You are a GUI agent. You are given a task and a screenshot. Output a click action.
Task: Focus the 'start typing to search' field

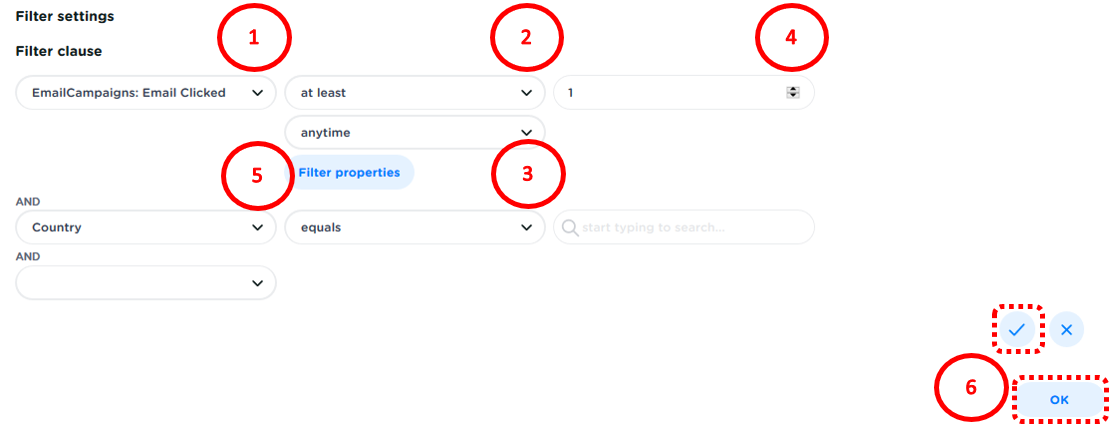point(690,227)
